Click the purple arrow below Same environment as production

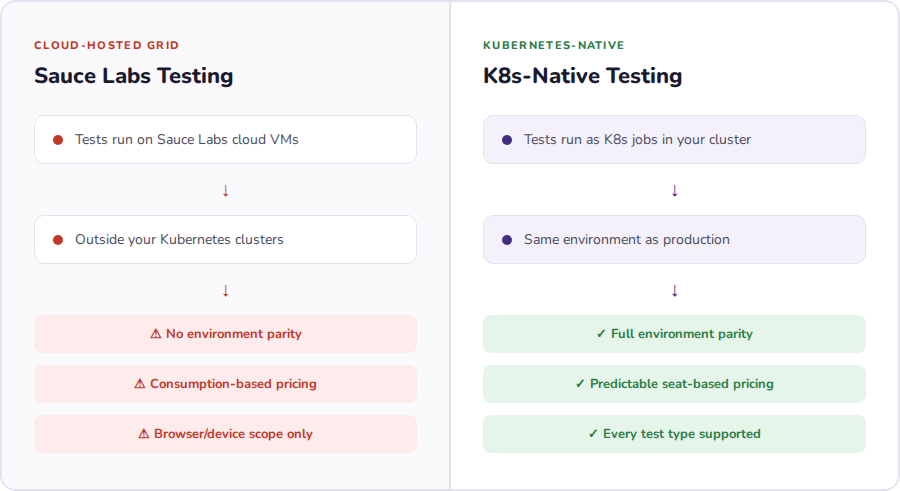pos(675,290)
